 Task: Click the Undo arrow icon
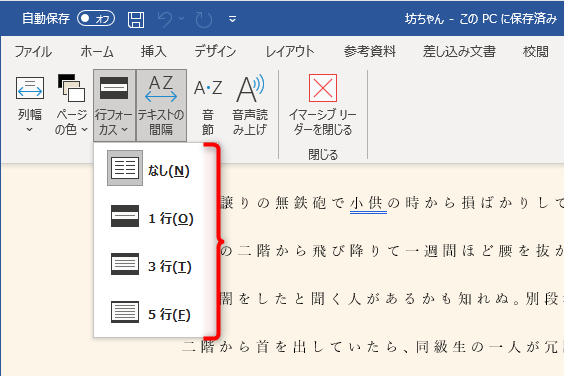(x=165, y=19)
